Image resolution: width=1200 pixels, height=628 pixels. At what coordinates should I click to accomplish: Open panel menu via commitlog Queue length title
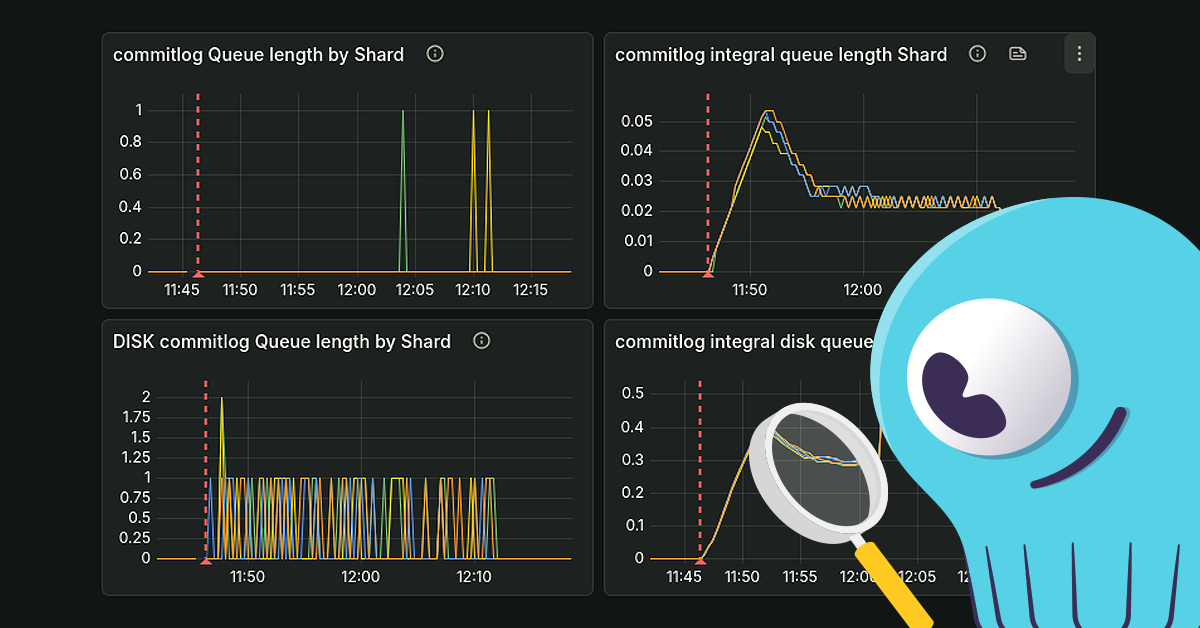click(258, 54)
